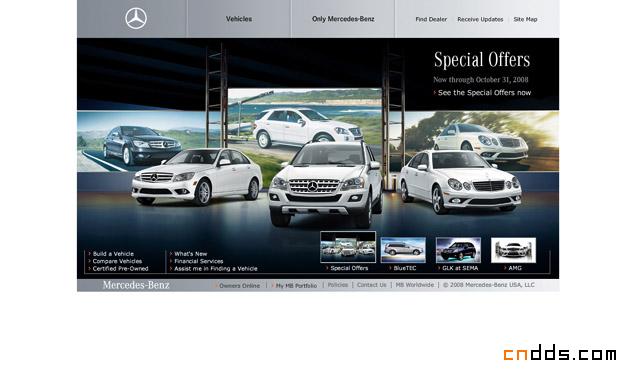The image size is (640, 378).
Task: Select the GLK at SEMA thumbnail
Action: 458,250
